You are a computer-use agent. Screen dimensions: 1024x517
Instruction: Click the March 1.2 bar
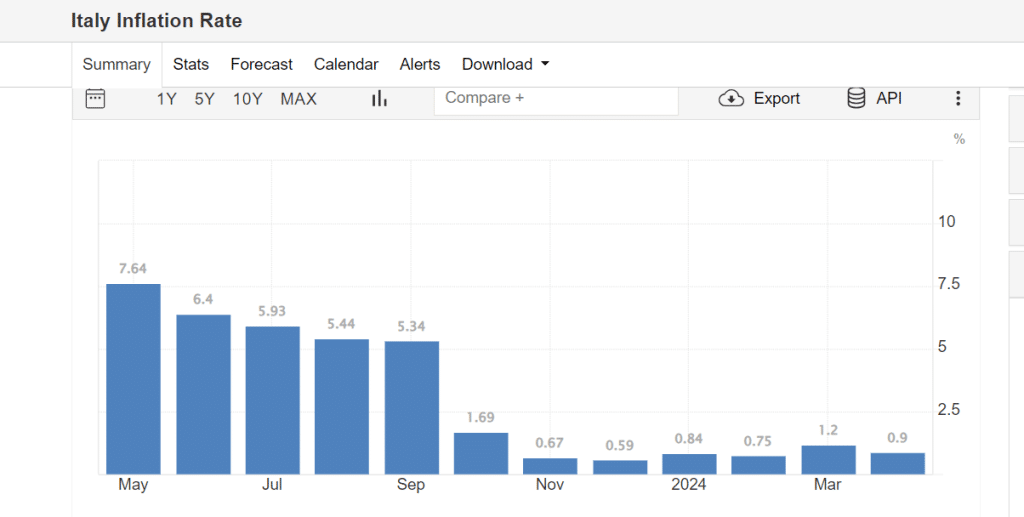828,459
